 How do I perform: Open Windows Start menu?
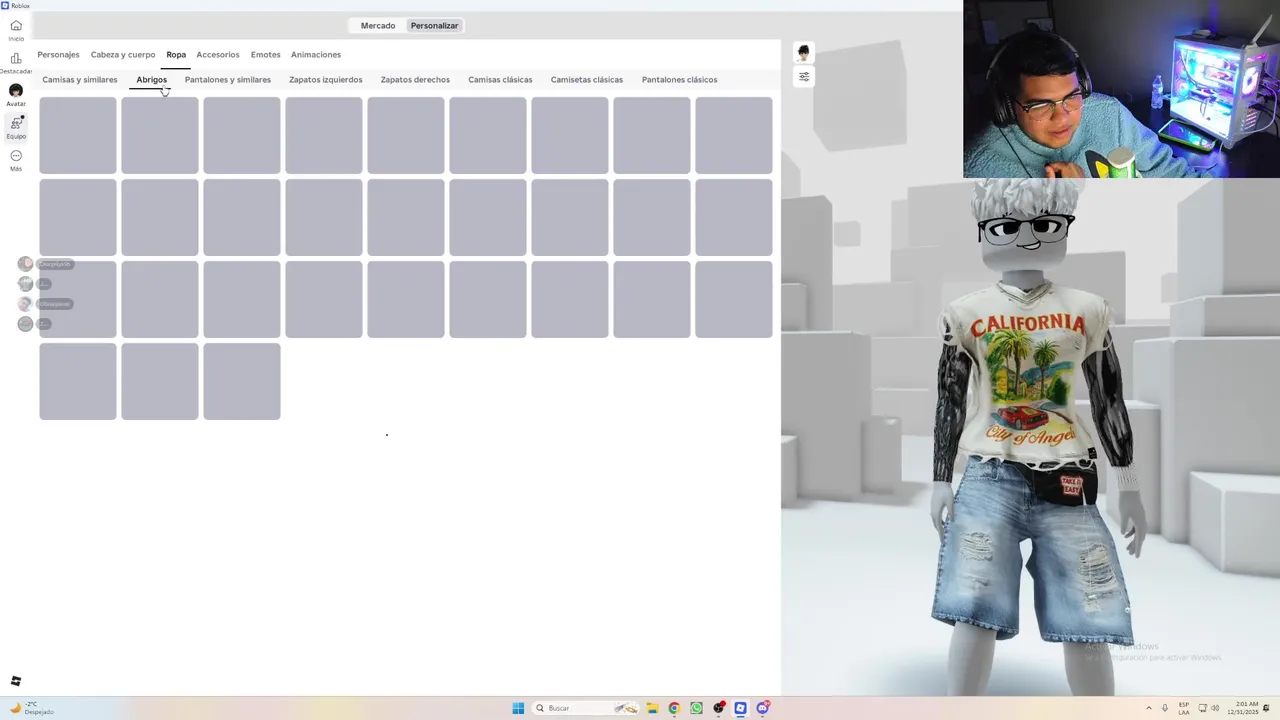pos(518,708)
